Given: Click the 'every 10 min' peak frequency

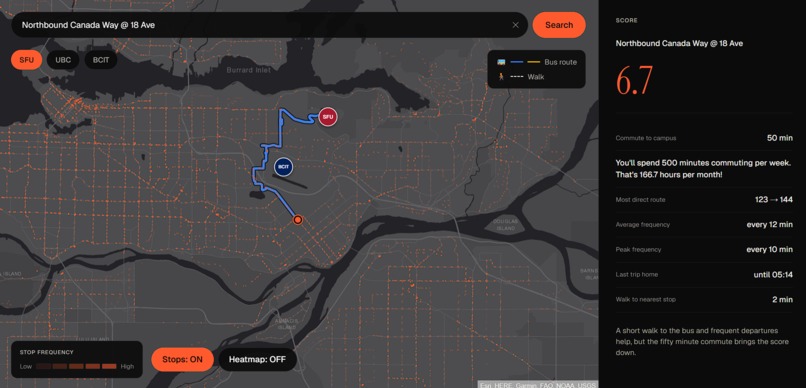Looking at the screenshot, I should pyautogui.click(x=770, y=249).
